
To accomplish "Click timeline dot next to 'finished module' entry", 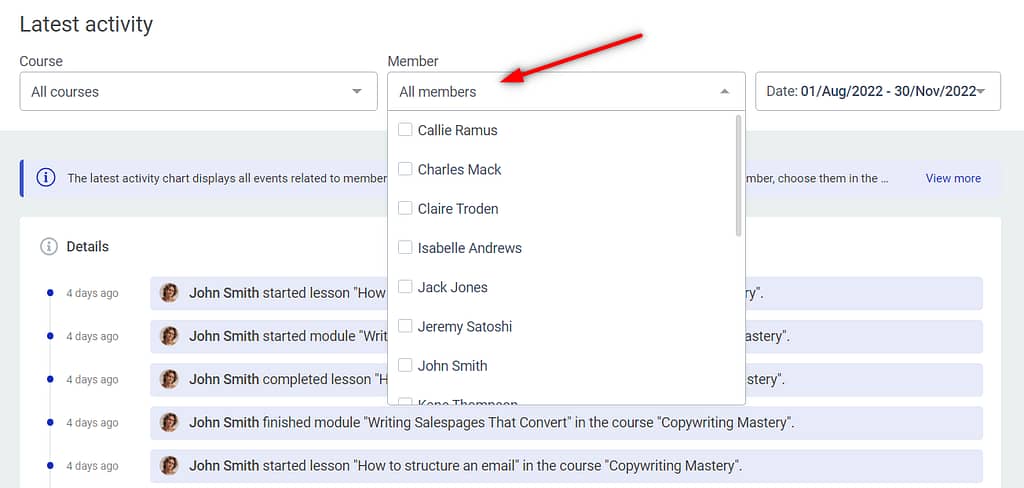I will coord(50,422).
